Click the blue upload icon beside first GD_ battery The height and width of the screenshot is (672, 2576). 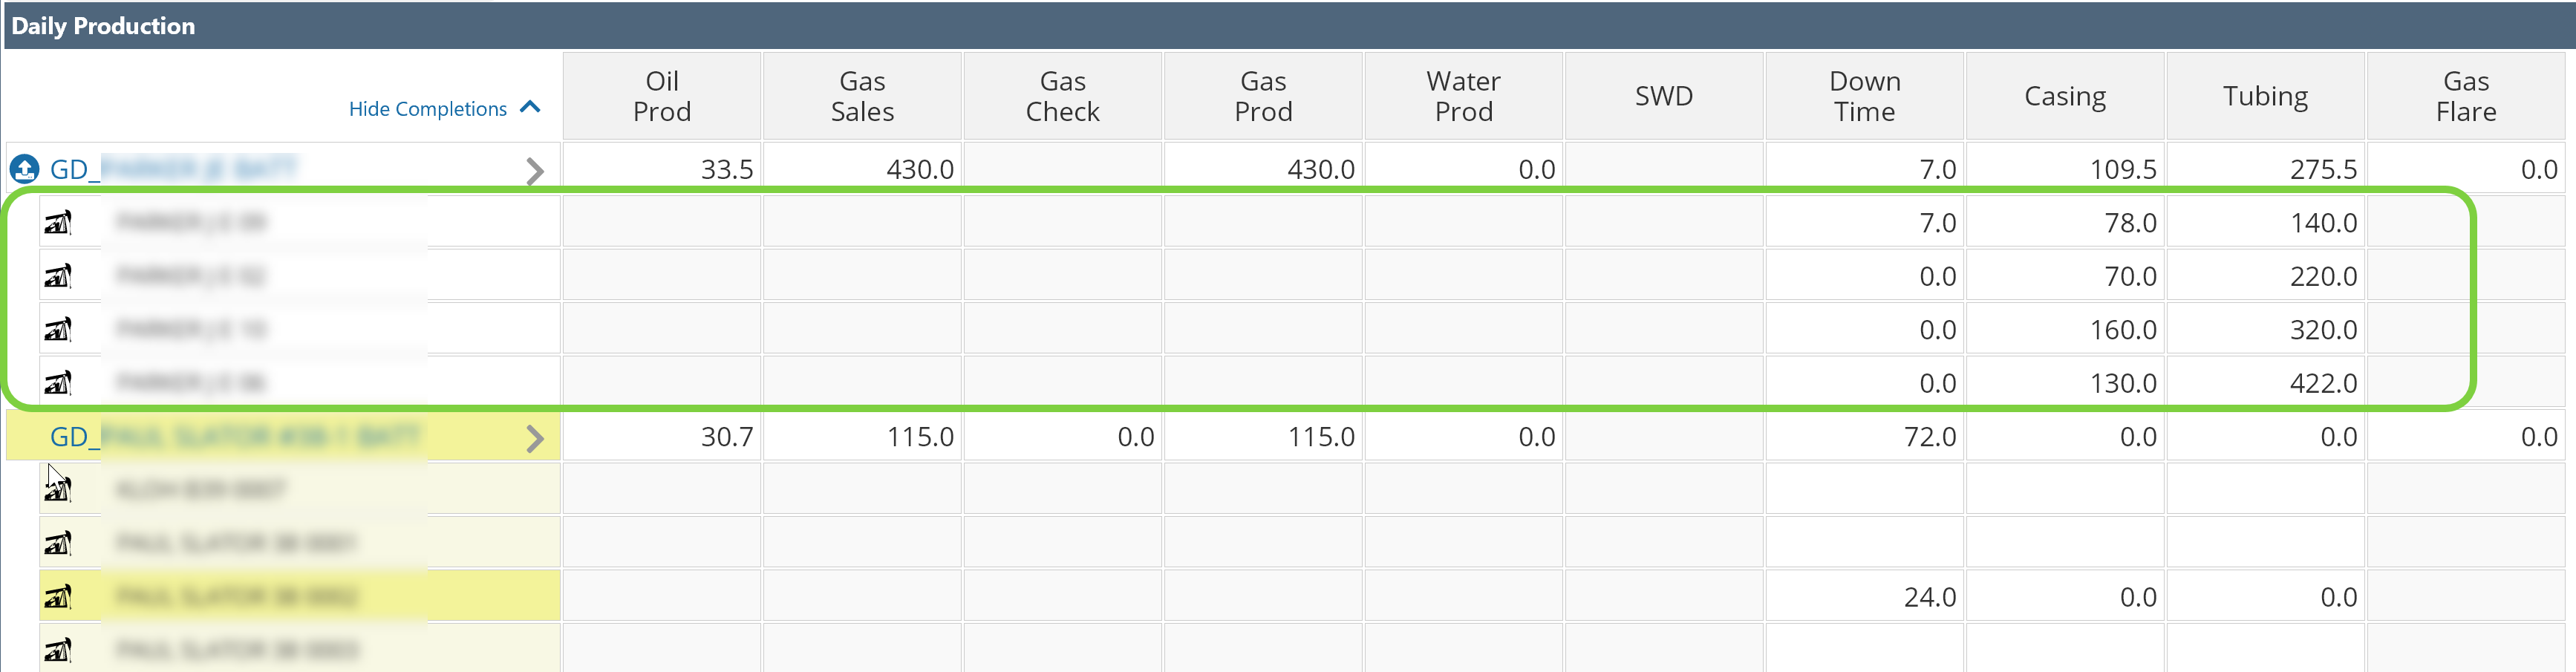coord(24,169)
